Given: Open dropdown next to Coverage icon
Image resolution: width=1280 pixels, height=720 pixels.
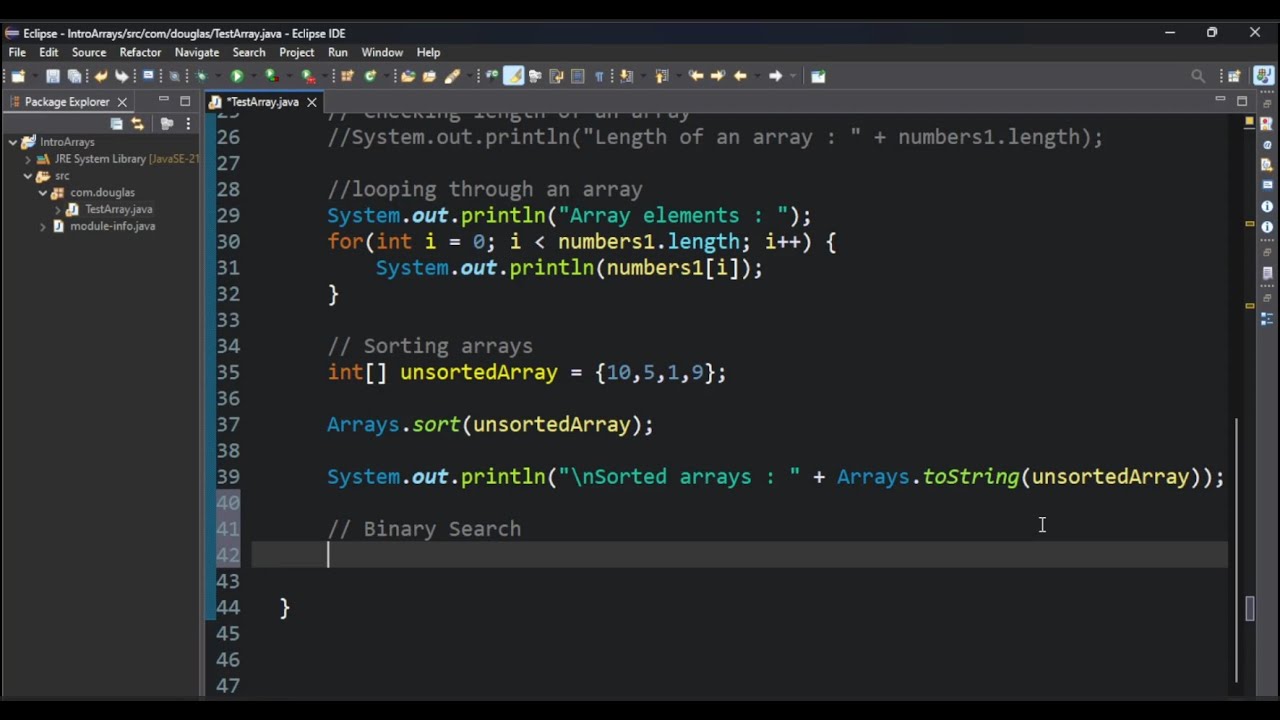Looking at the screenshot, I should tap(288, 76).
